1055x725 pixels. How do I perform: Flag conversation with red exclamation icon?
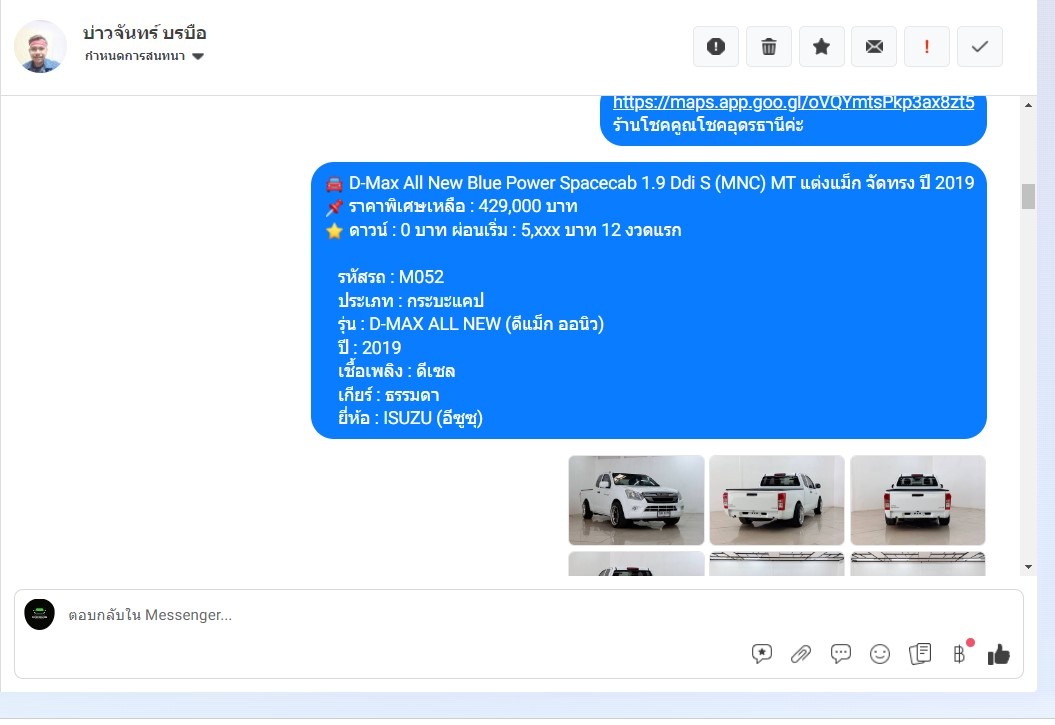[926, 46]
